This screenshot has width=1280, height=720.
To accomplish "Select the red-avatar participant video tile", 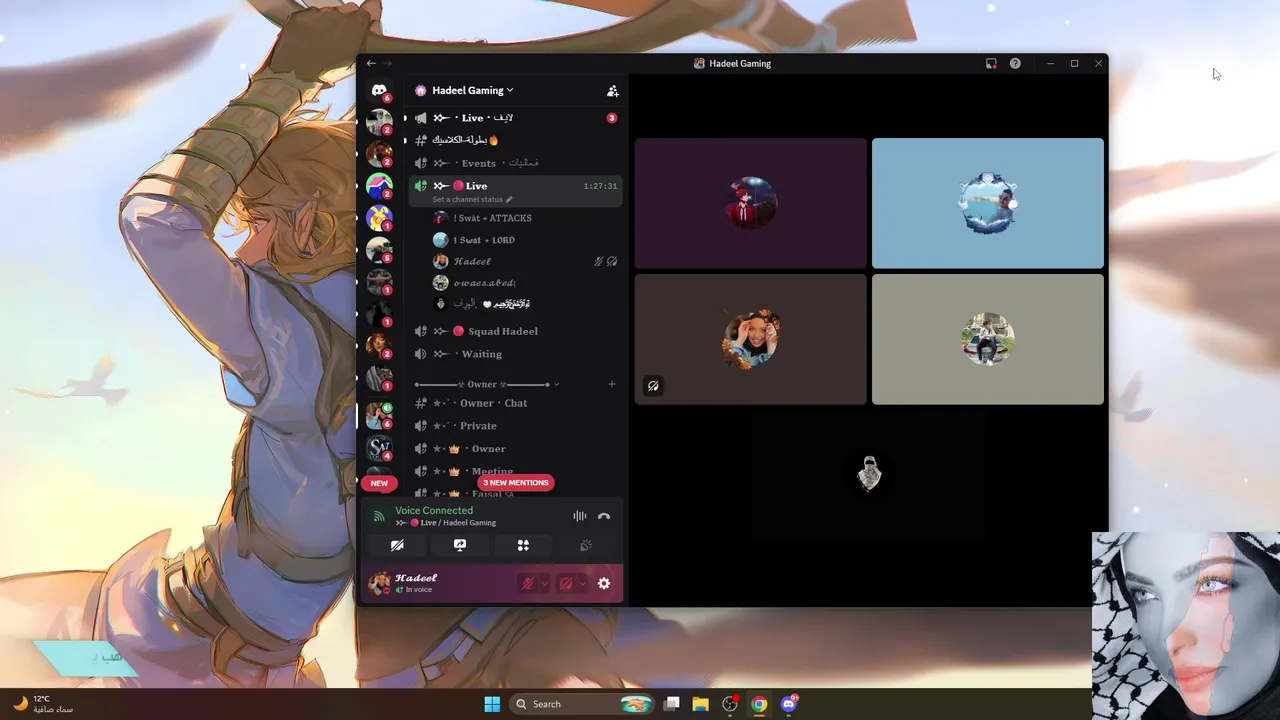I will coord(750,203).
